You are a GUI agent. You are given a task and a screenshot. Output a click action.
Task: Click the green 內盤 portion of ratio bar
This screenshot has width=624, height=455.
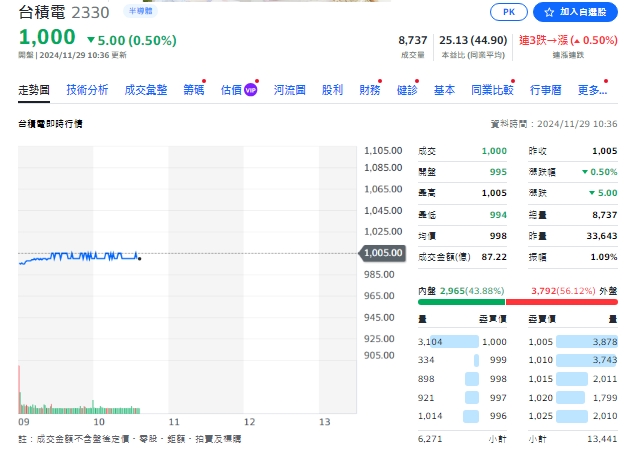coord(461,302)
